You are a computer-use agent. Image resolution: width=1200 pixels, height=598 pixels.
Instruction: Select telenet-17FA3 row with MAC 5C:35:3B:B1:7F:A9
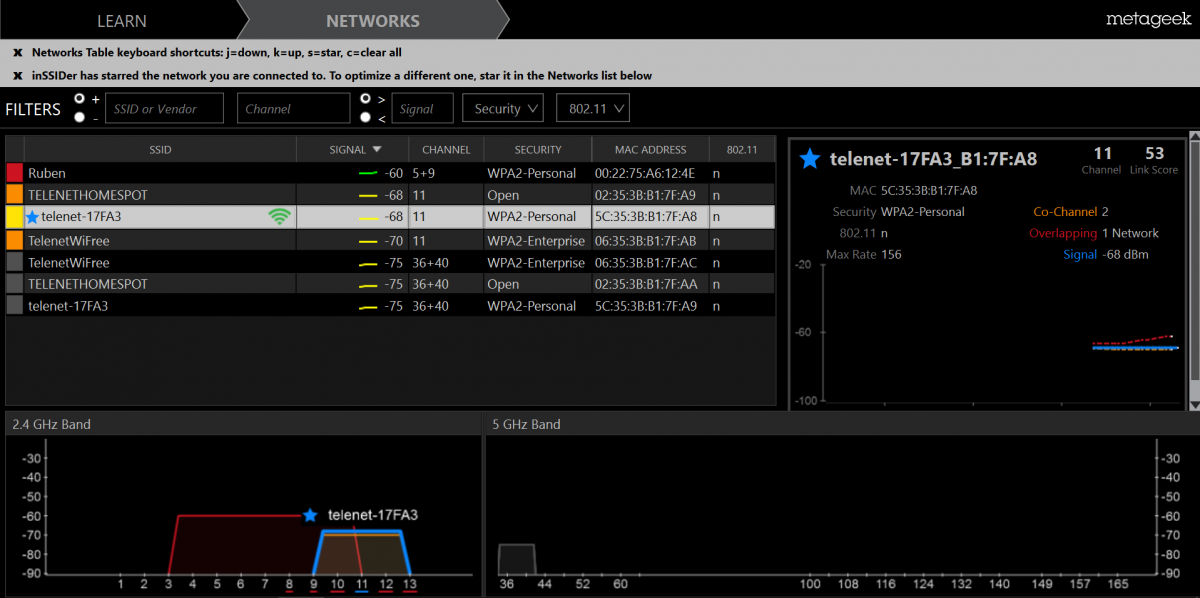pos(390,306)
